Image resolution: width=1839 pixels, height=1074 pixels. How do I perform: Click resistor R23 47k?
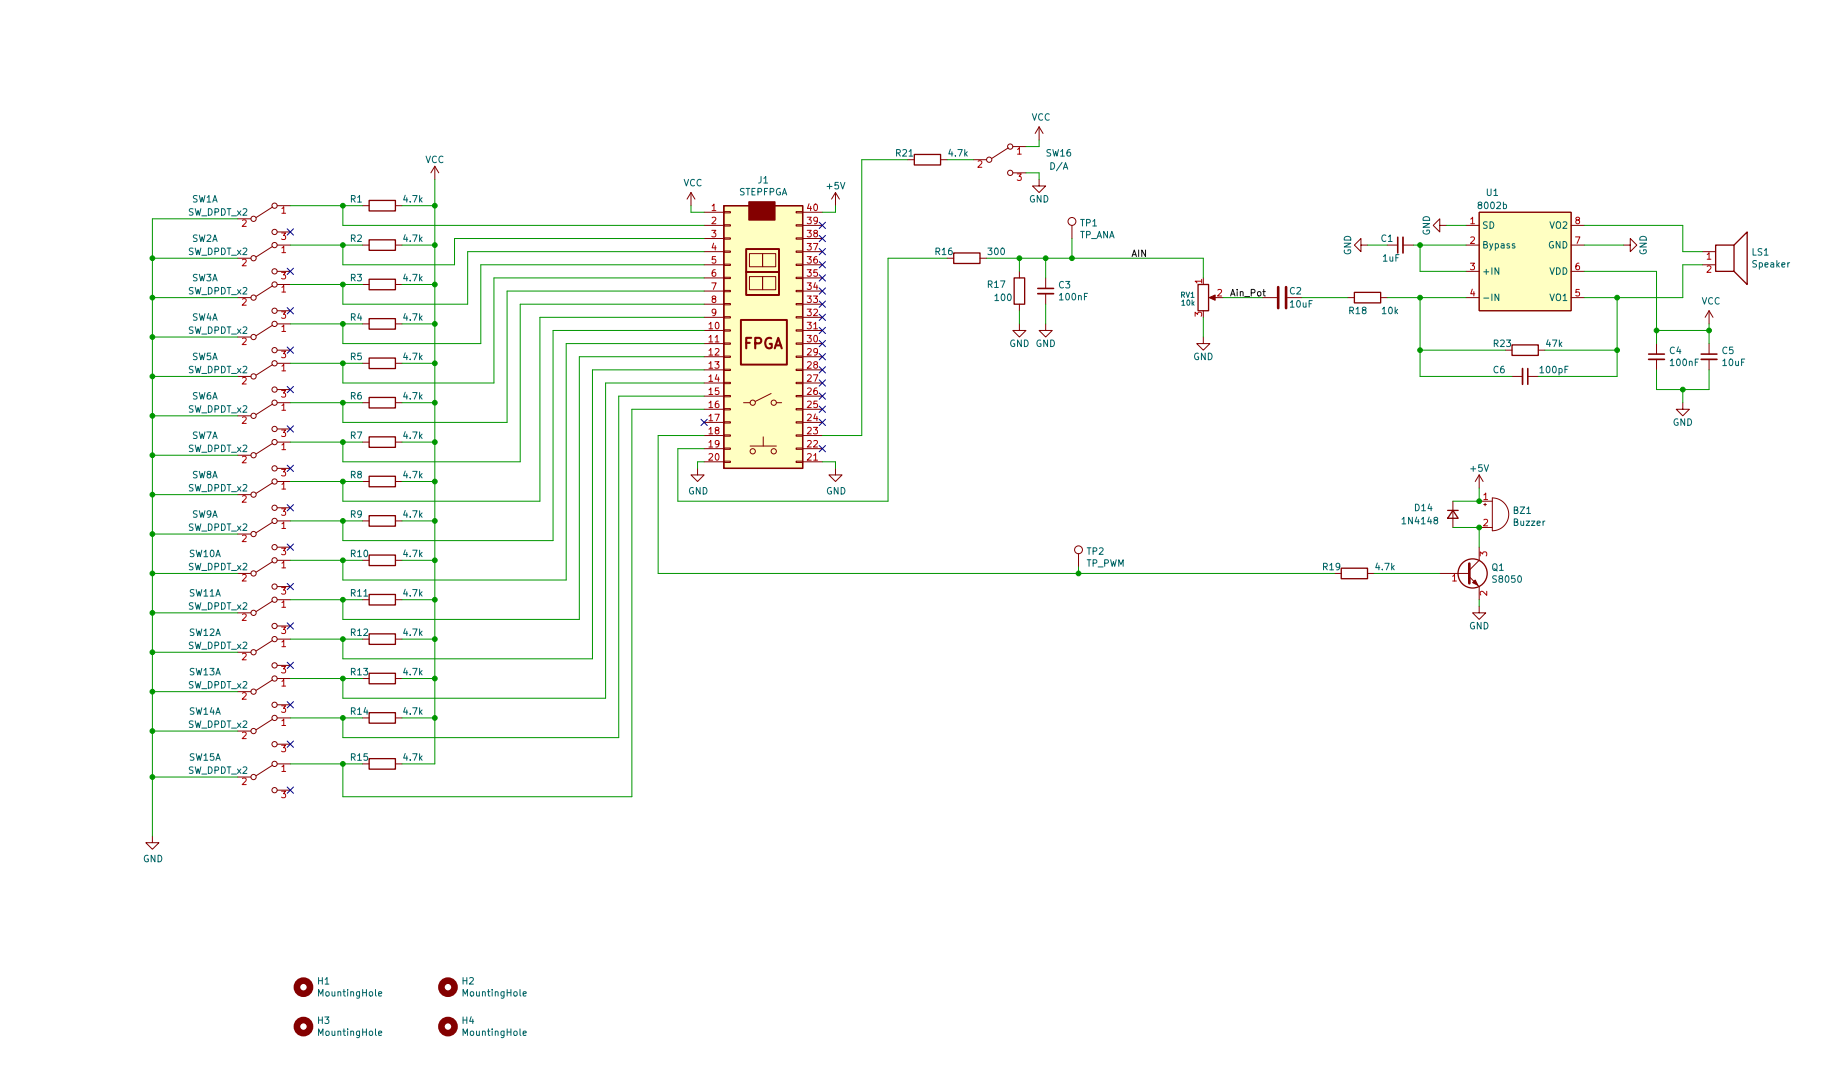coord(1524,350)
